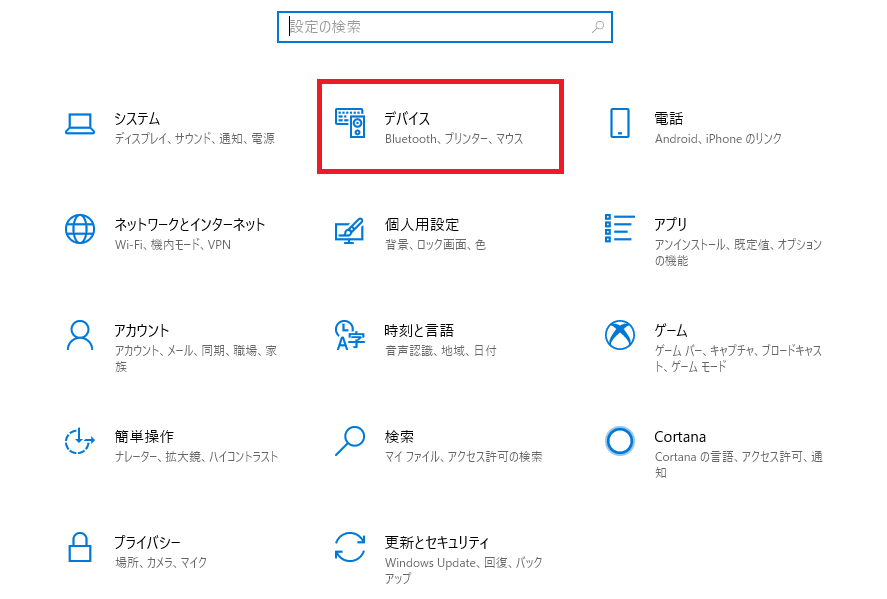Click the Ease of Access (簡単操作) icon
This screenshot has height=599, width=887.
coord(80,441)
